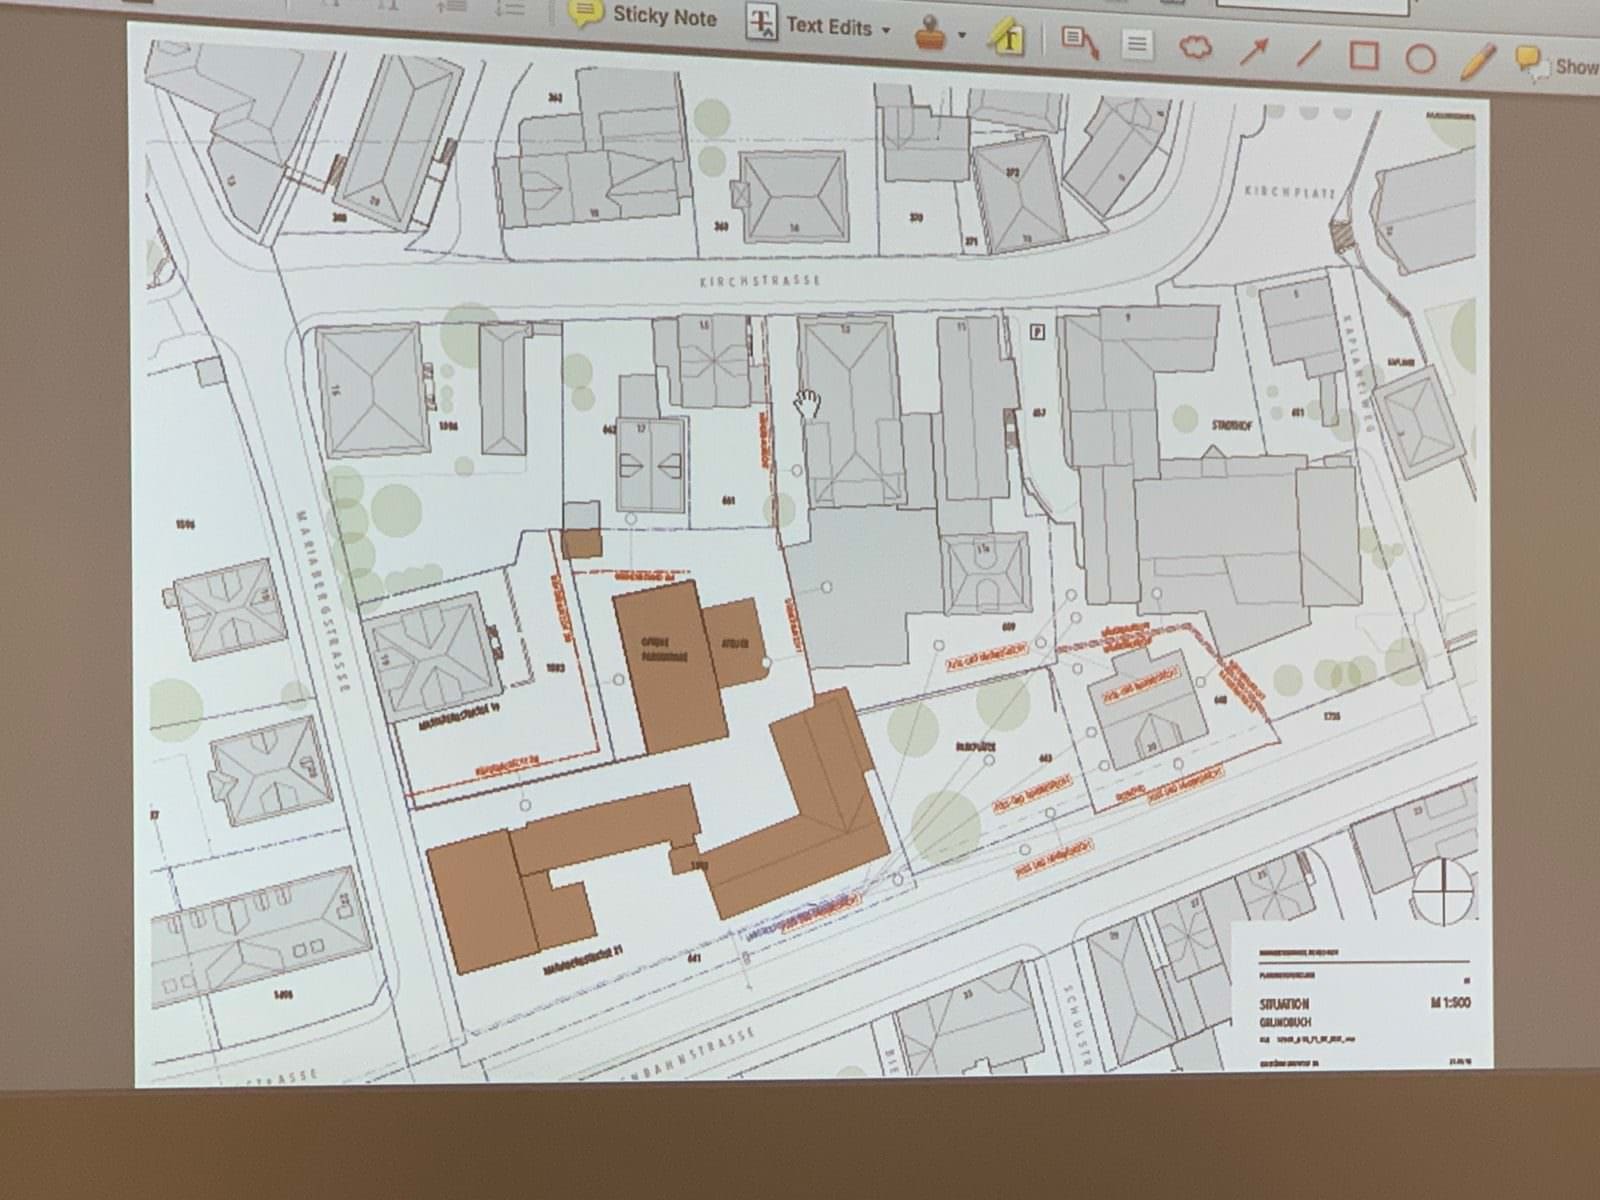Pick the Rectangle shape tool
The image size is (1600, 1200).
[1364, 56]
